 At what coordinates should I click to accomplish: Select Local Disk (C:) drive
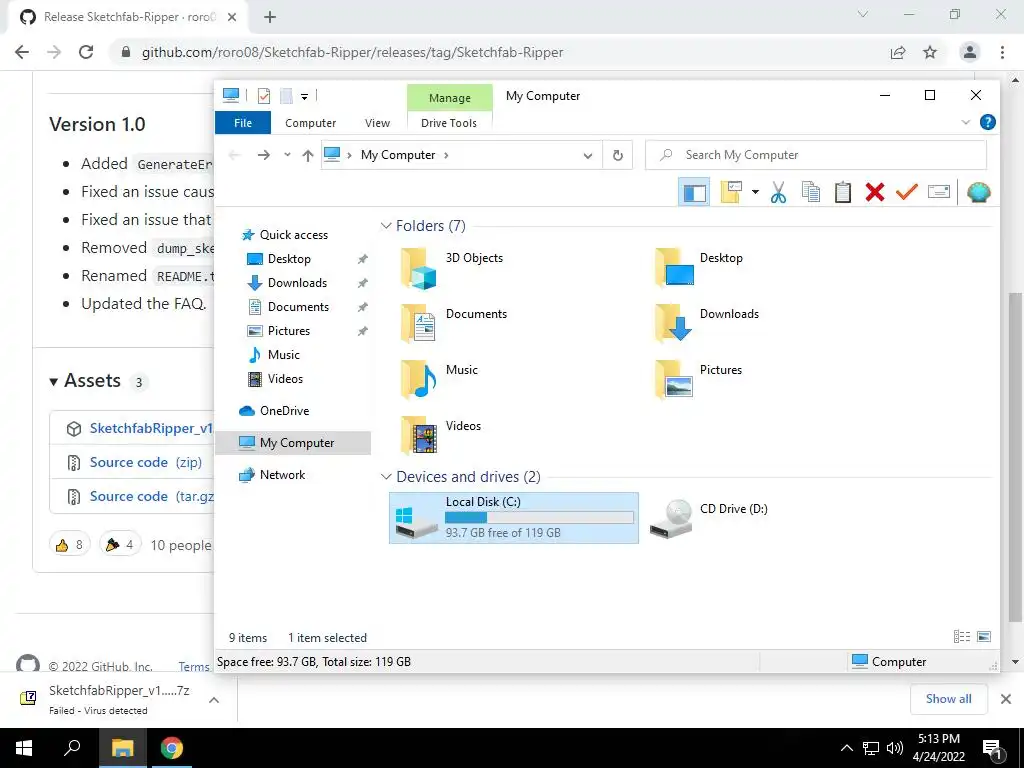tap(514, 518)
